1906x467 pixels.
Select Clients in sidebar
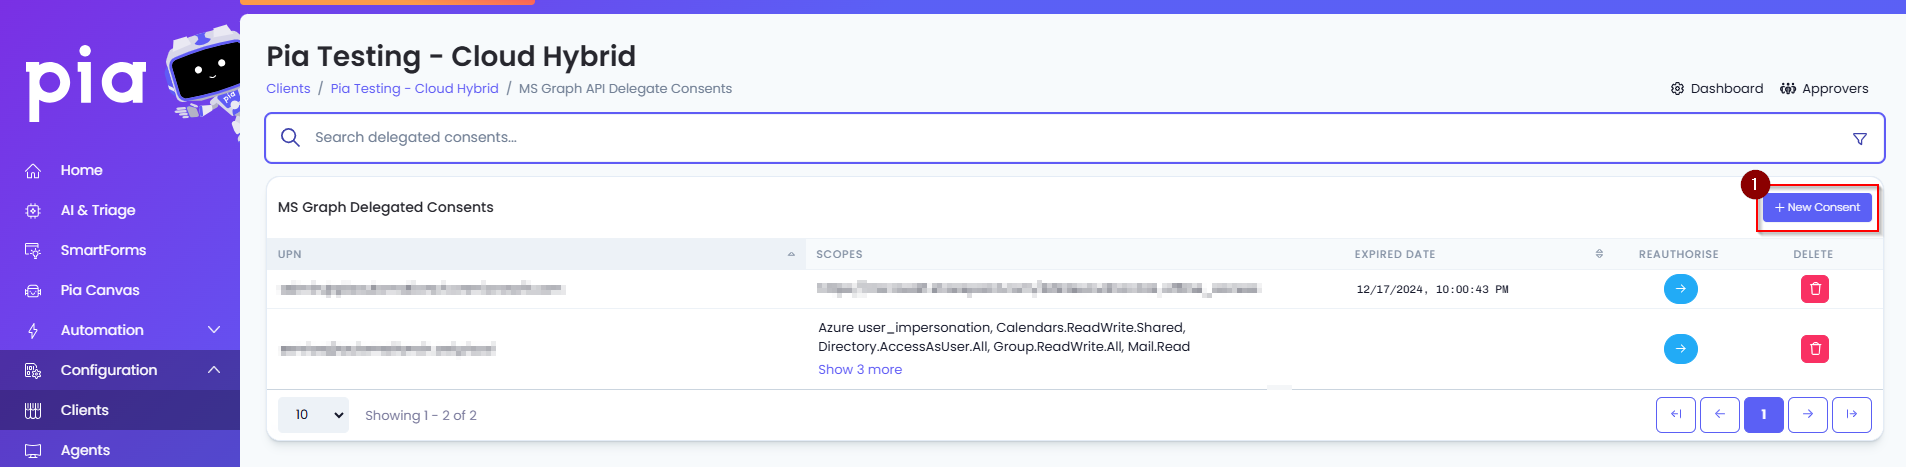point(84,410)
